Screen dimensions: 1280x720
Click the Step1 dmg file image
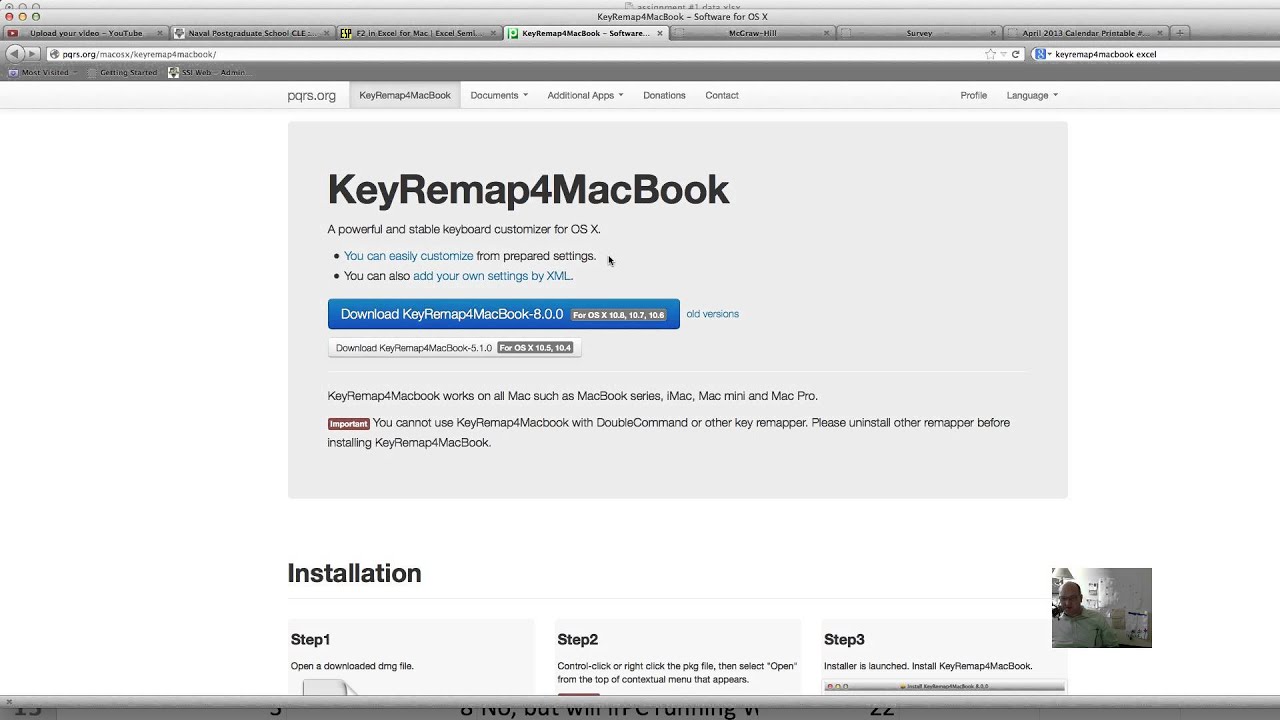[330, 687]
